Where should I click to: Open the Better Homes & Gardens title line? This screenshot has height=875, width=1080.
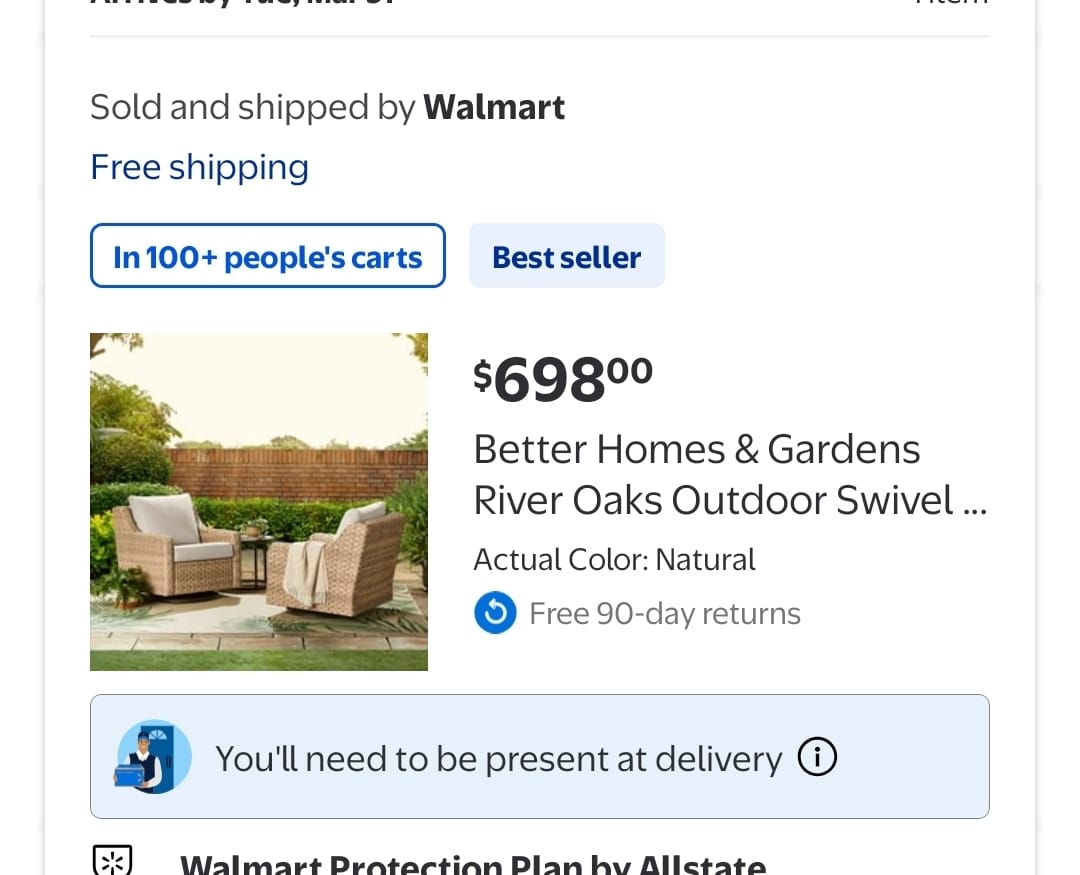coord(696,449)
